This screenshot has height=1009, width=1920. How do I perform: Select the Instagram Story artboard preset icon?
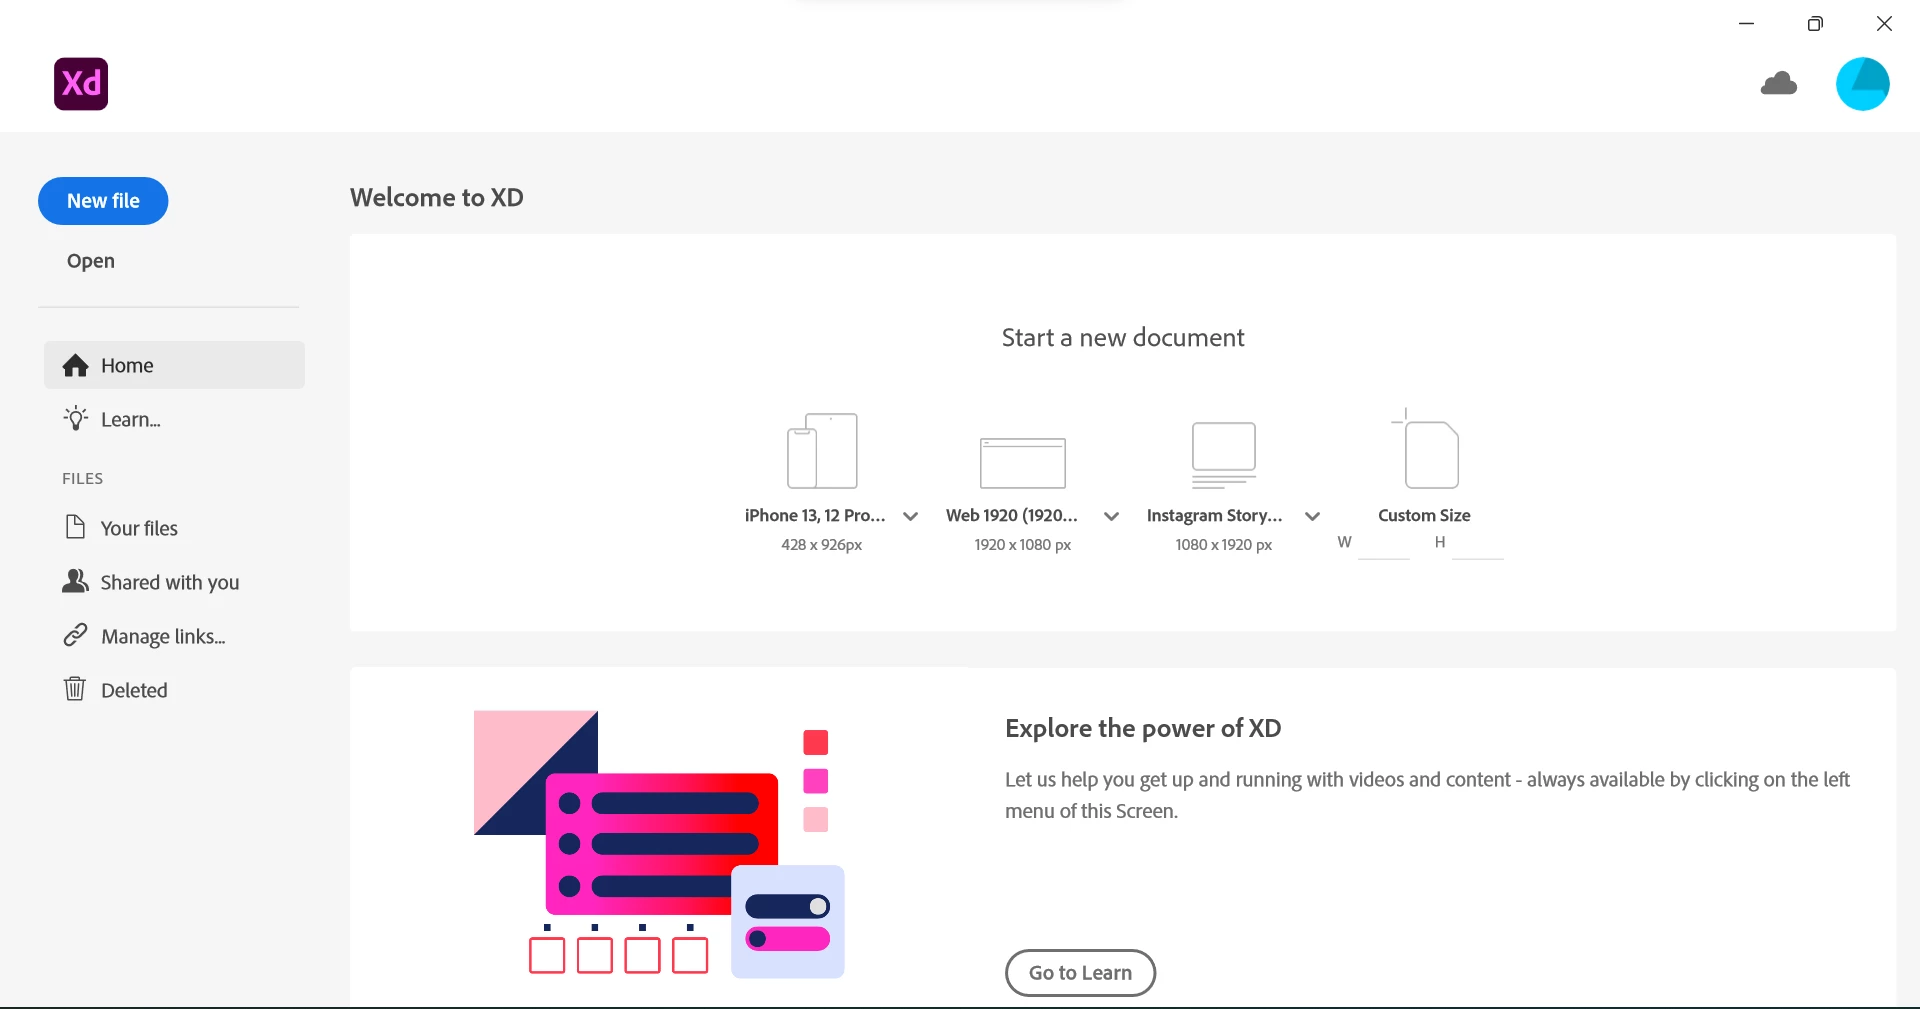1223,455
